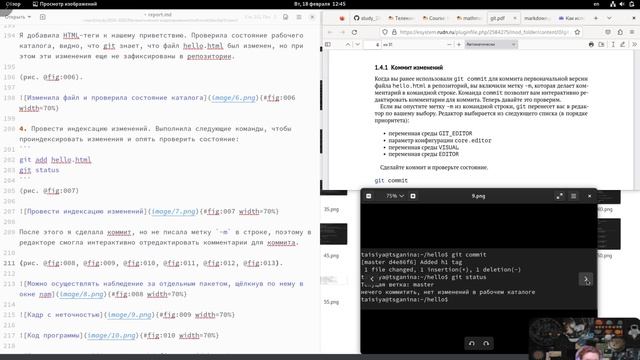Viewport: 640px width, 360px height.
Task: Zoom in button in image viewer header
Action: point(413,196)
